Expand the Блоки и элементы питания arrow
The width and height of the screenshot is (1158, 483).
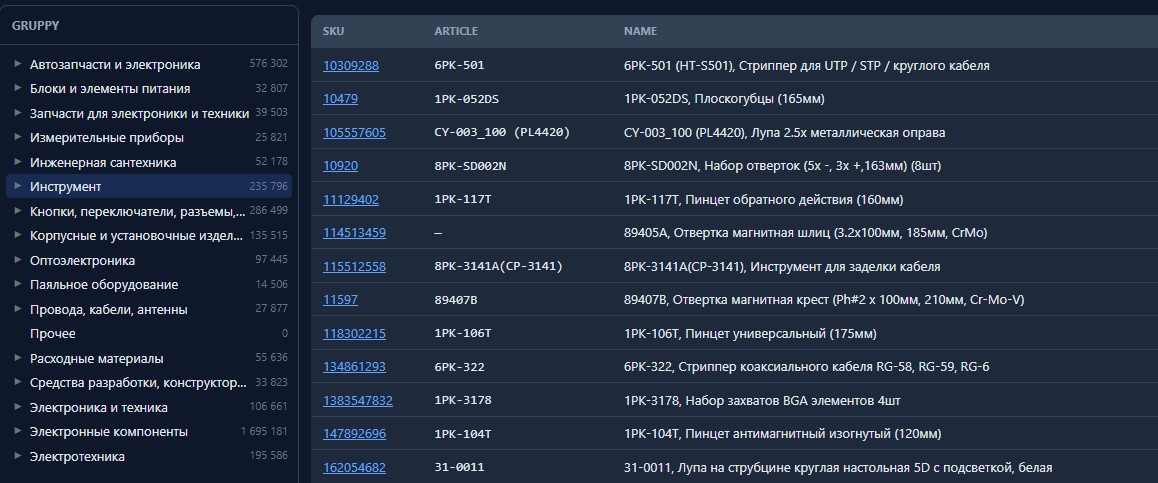[18, 89]
